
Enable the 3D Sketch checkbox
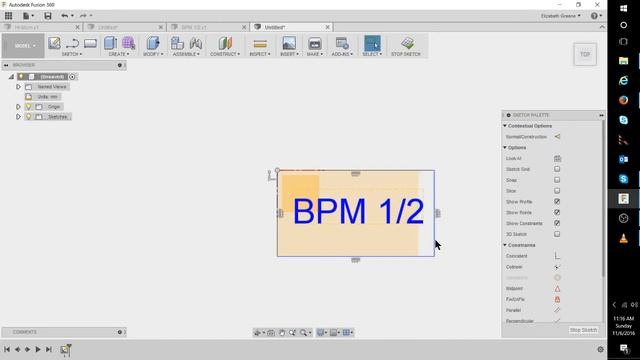557,234
